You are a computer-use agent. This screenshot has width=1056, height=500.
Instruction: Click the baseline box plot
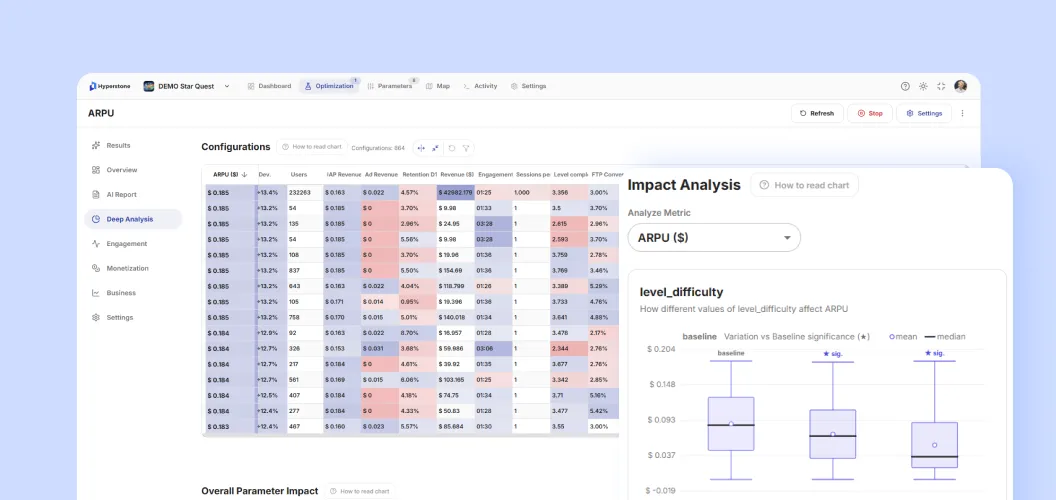pyautogui.click(x=731, y=424)
